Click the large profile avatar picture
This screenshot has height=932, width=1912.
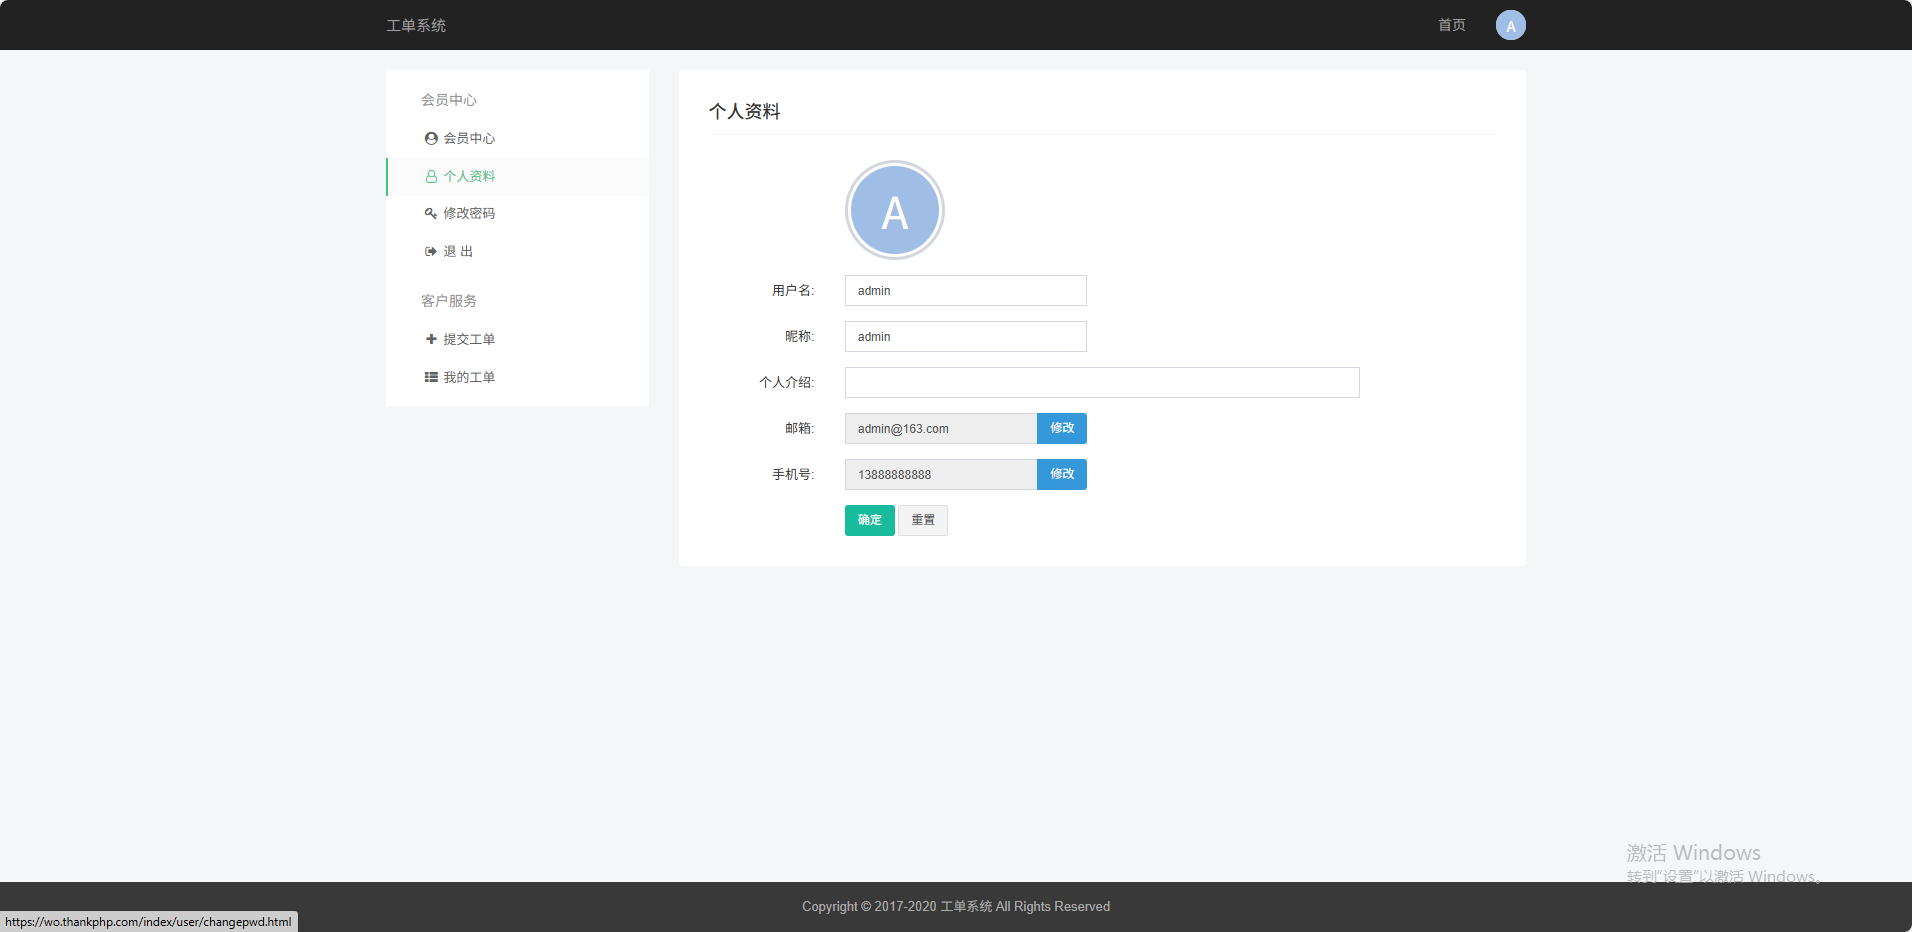[894, 211]
